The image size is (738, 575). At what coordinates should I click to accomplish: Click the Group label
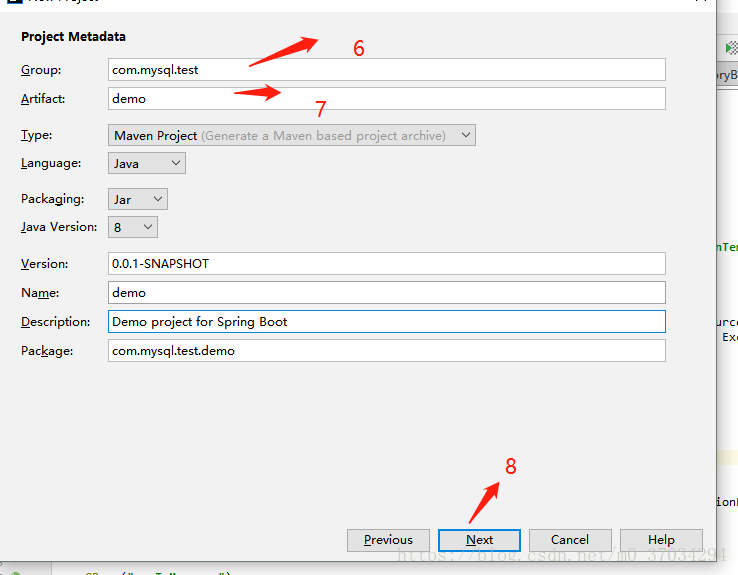click(x=41, y=70)
